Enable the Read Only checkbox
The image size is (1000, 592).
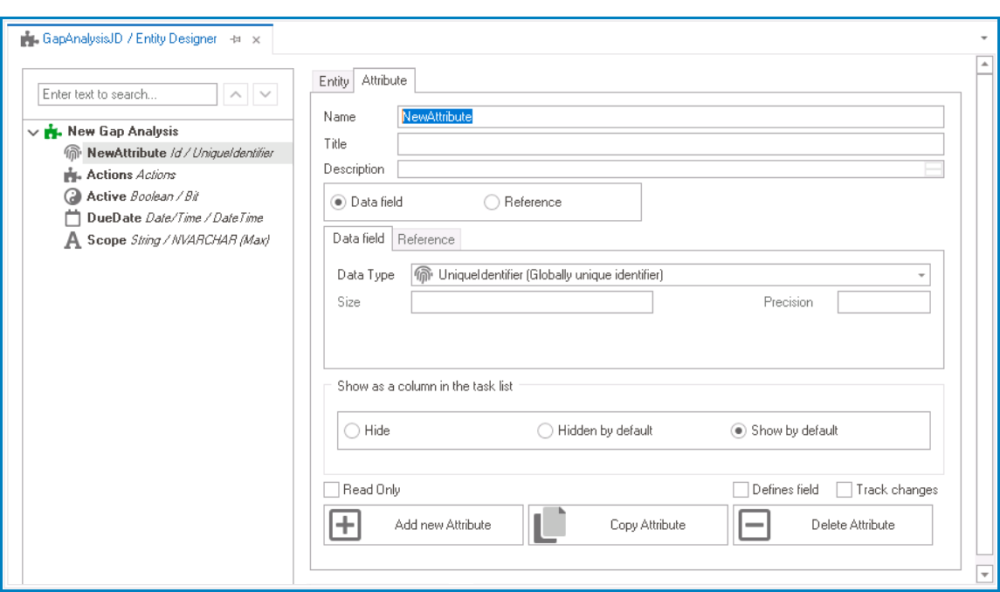tap(332, 490)
